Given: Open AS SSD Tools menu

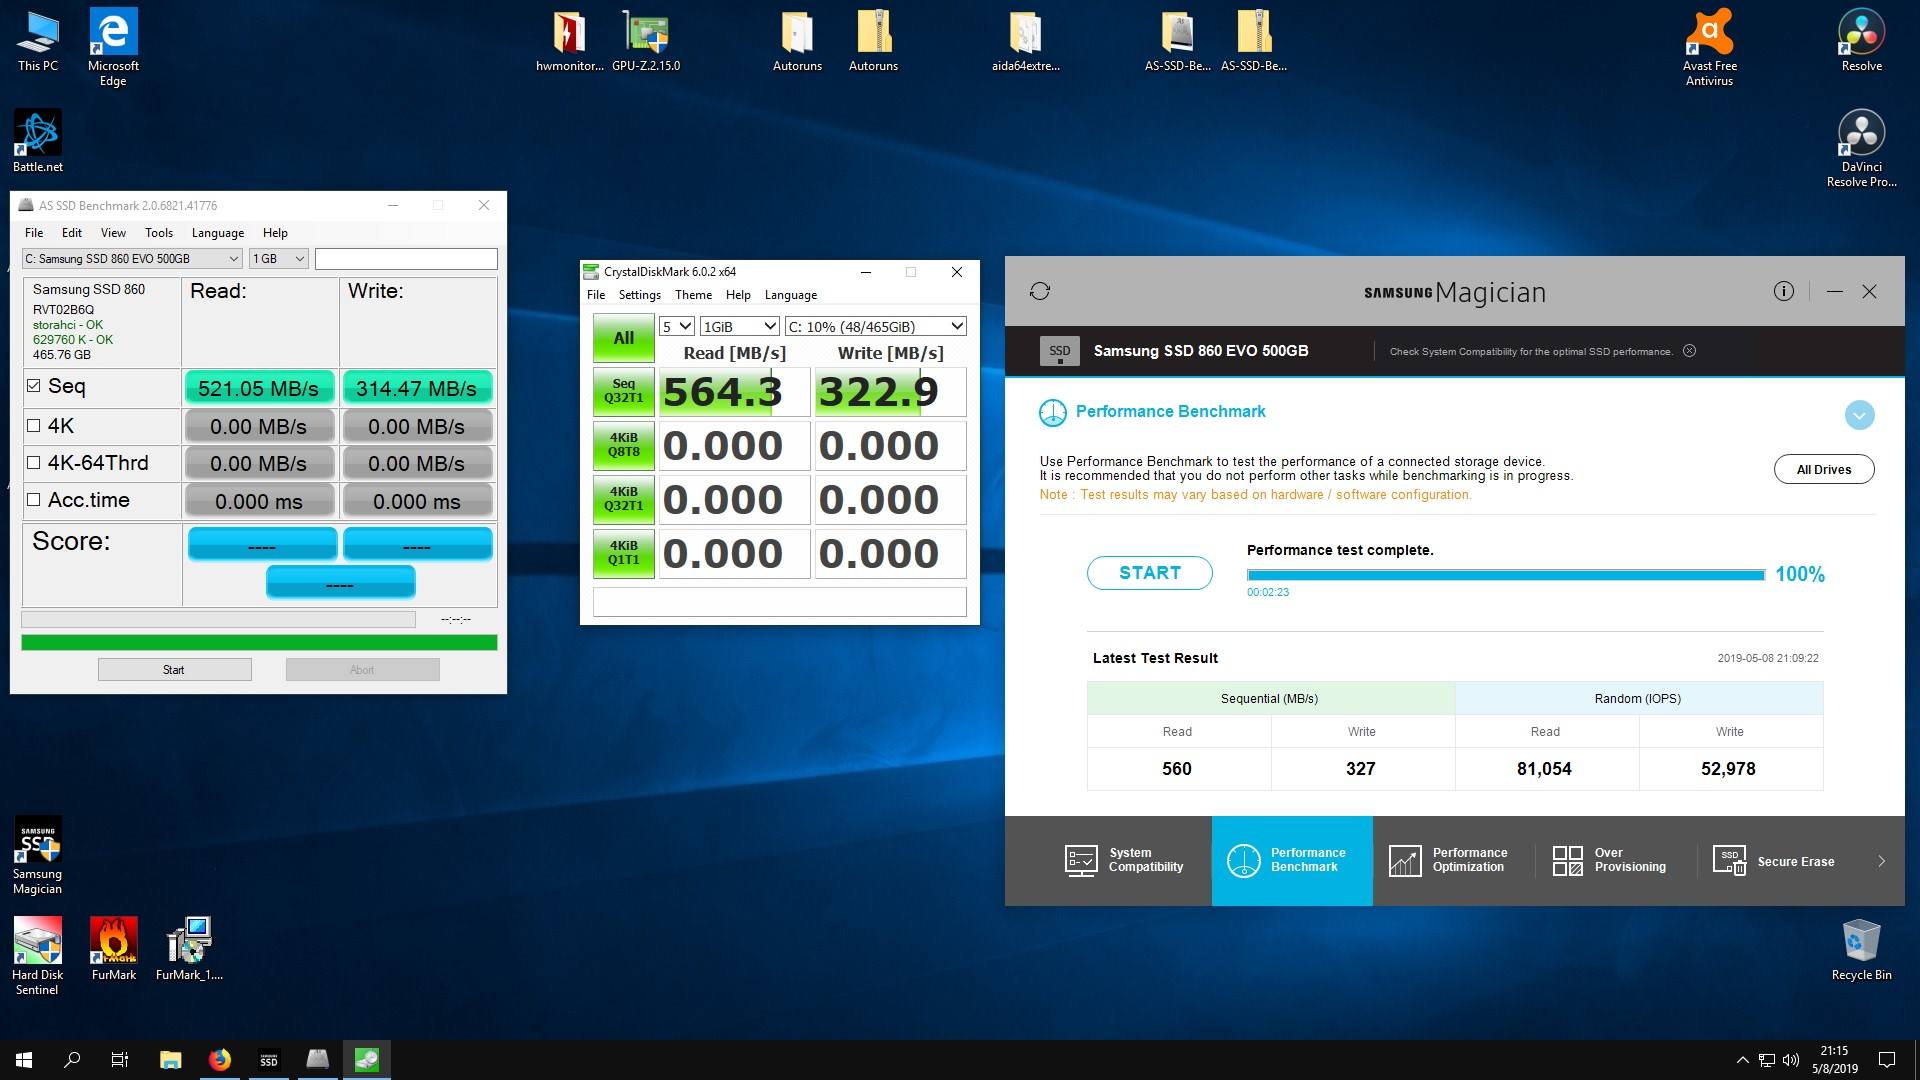Looking at the screenshot, I should click(159, 233).
